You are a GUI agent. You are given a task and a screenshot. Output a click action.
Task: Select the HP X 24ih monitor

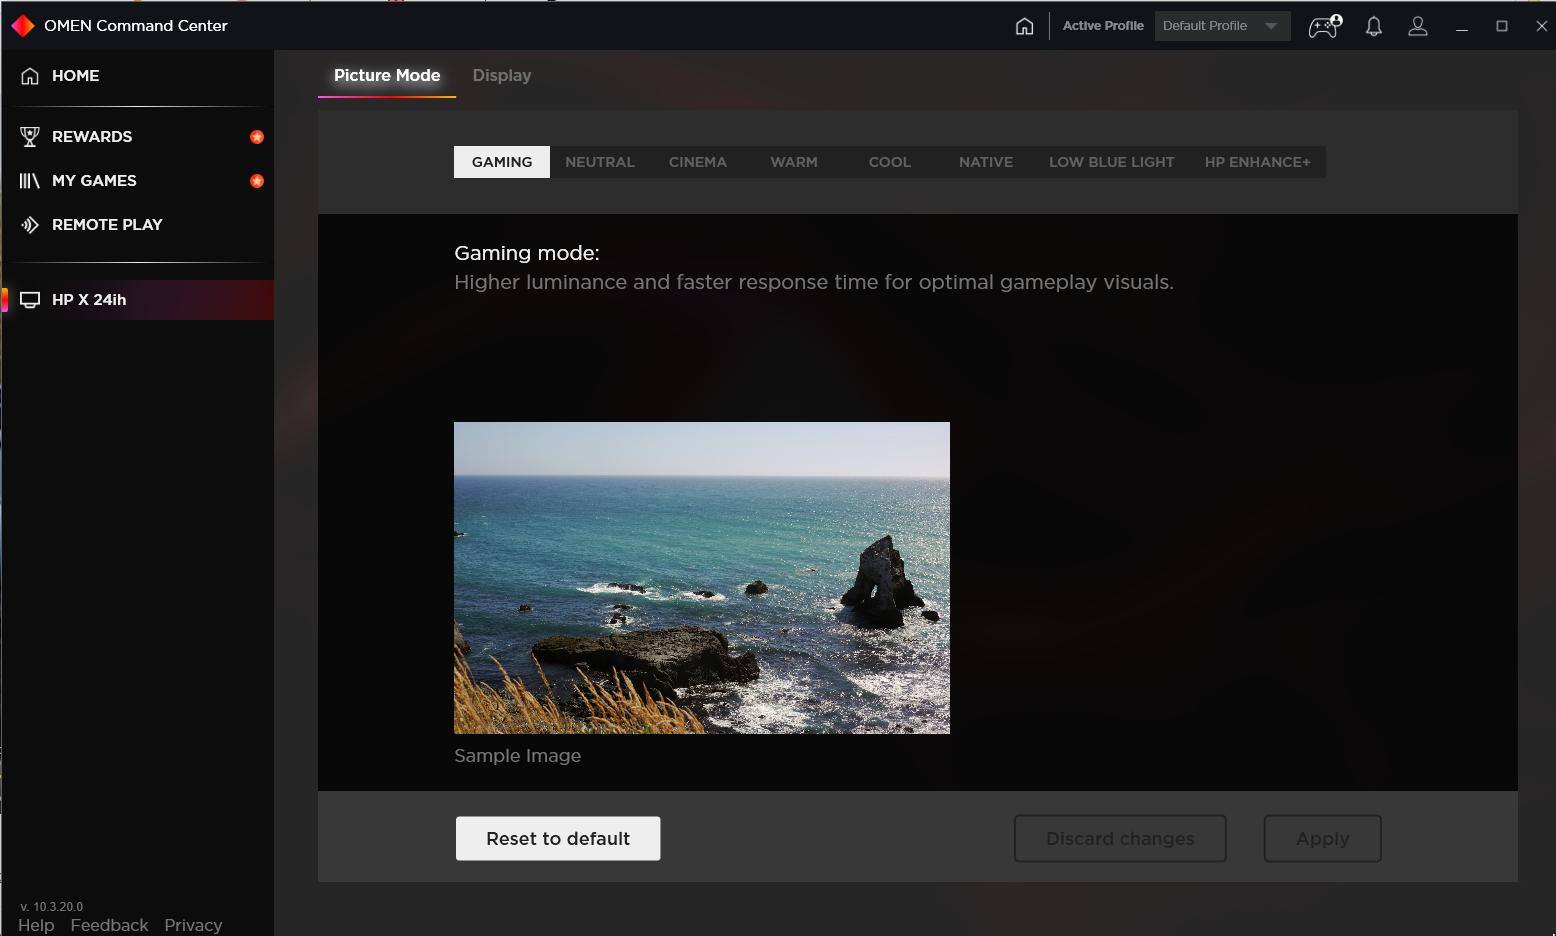tap(89, 300)
